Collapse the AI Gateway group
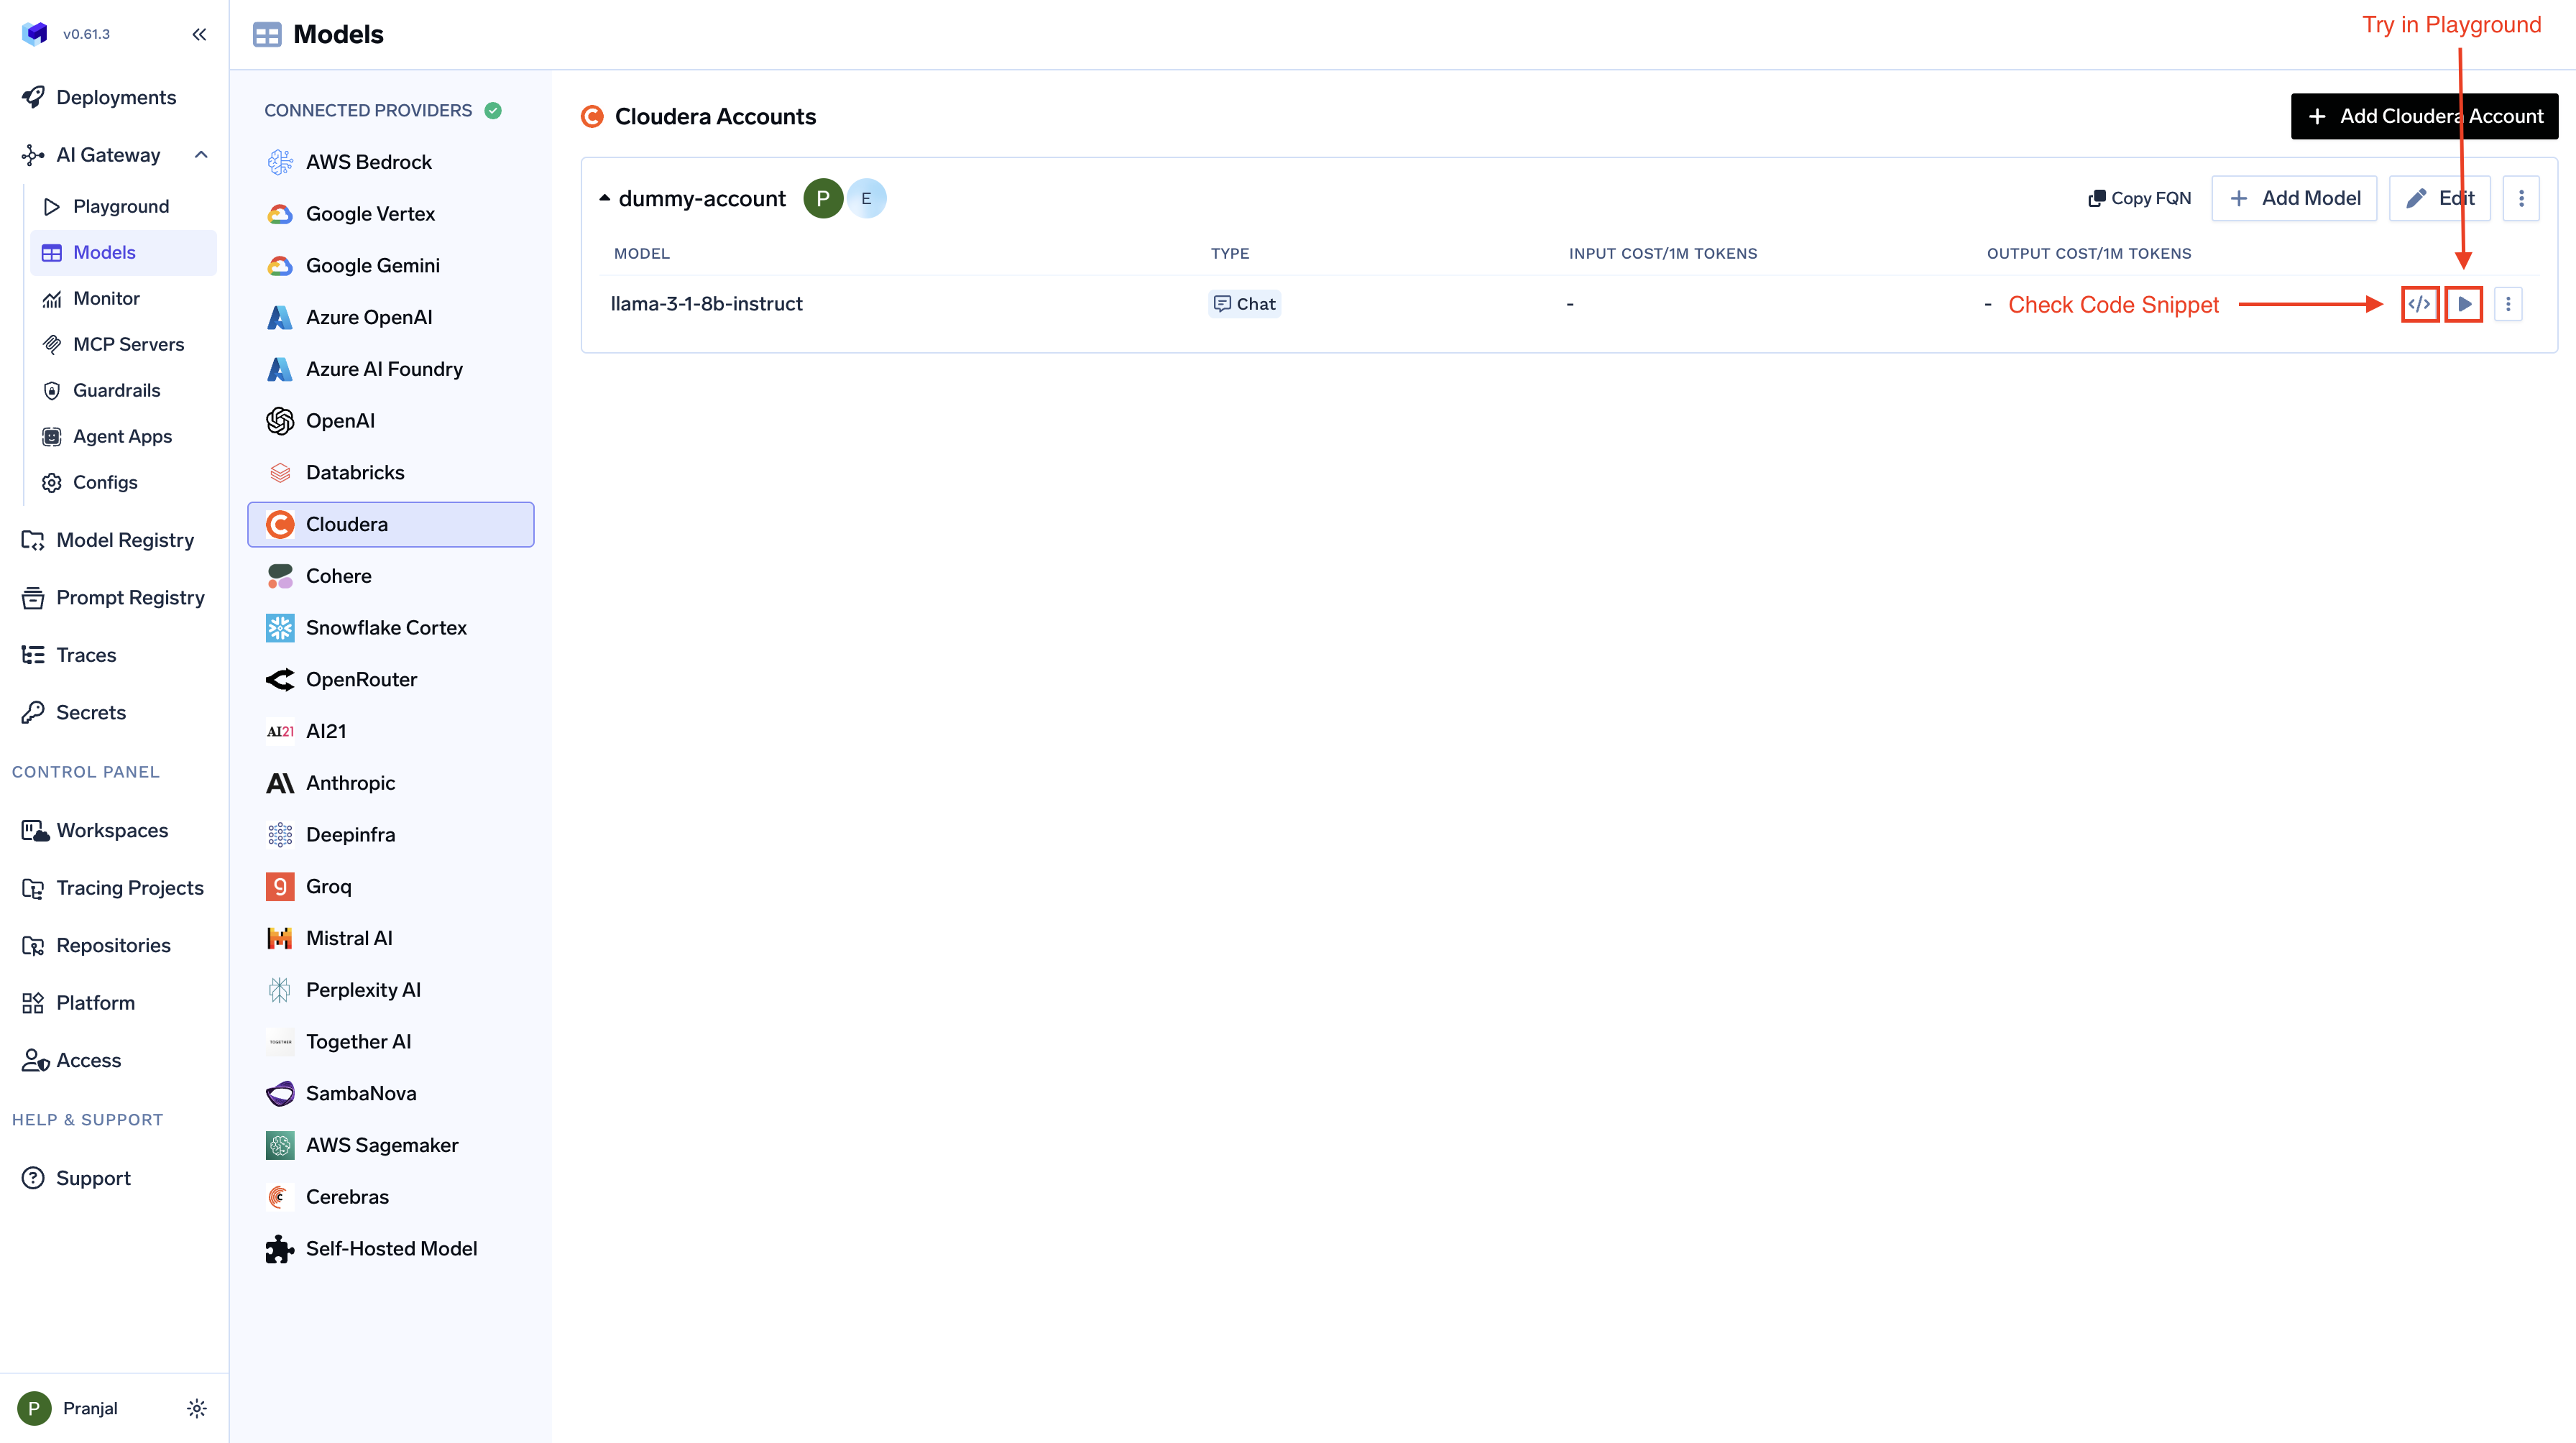Image resolution: width=2576 pixels, height=1443 pixels. tap(201, 154)
